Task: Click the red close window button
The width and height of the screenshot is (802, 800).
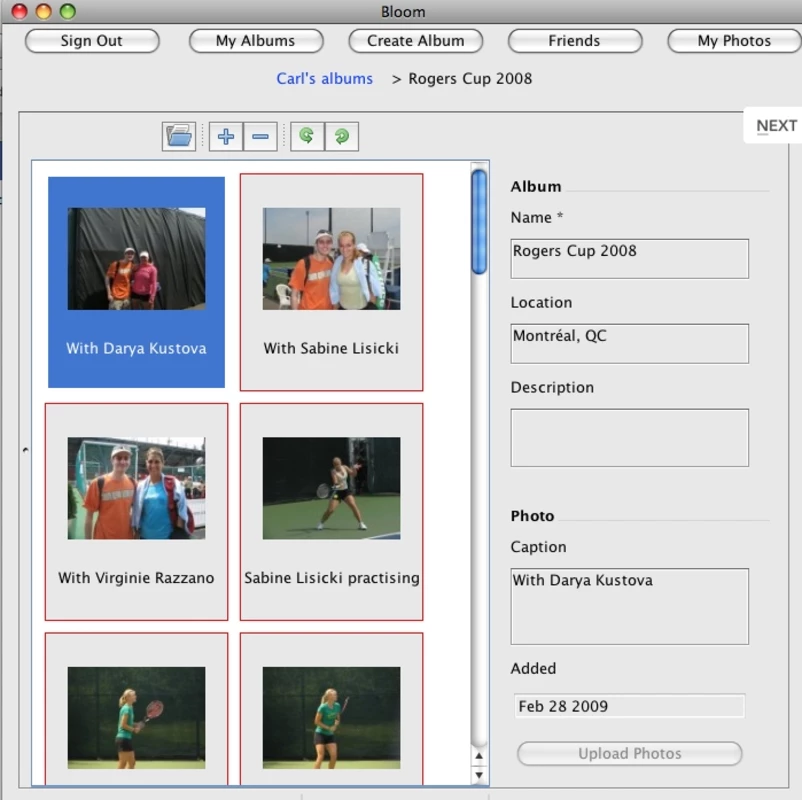Action: click(x=19, y=11)
